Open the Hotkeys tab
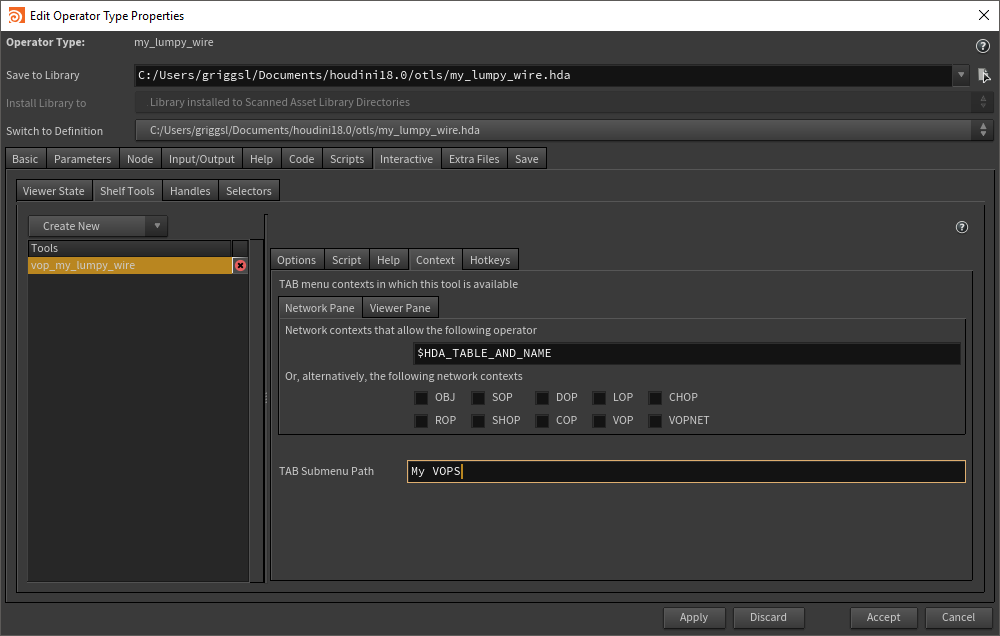 point(490,260)
